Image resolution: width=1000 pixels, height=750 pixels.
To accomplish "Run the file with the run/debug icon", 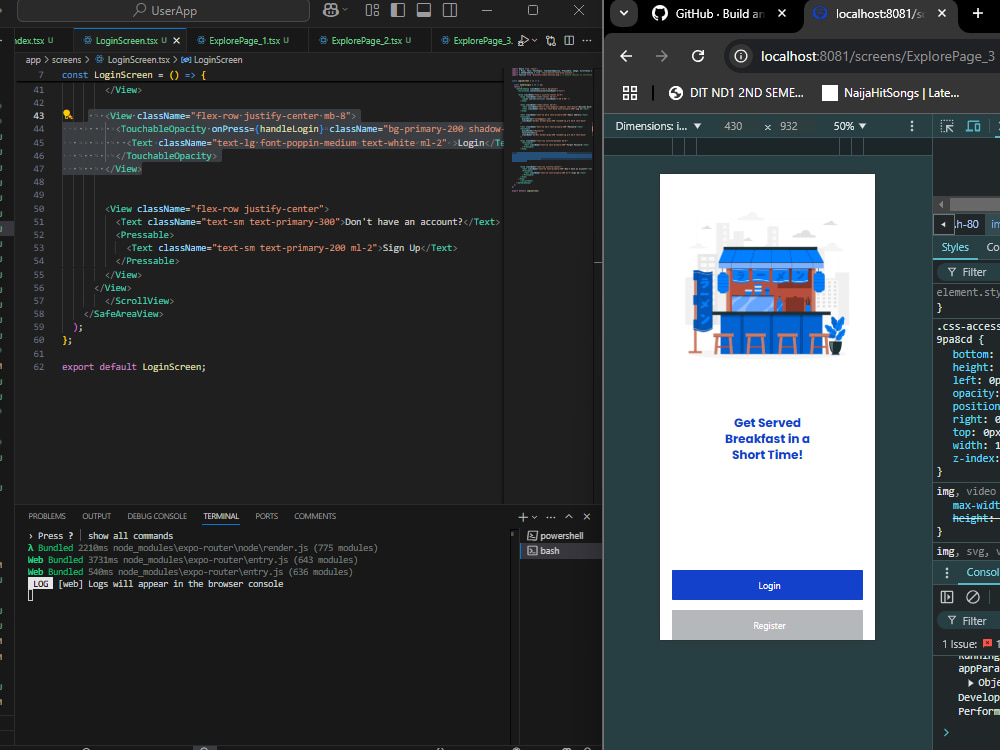I will 523,40.
